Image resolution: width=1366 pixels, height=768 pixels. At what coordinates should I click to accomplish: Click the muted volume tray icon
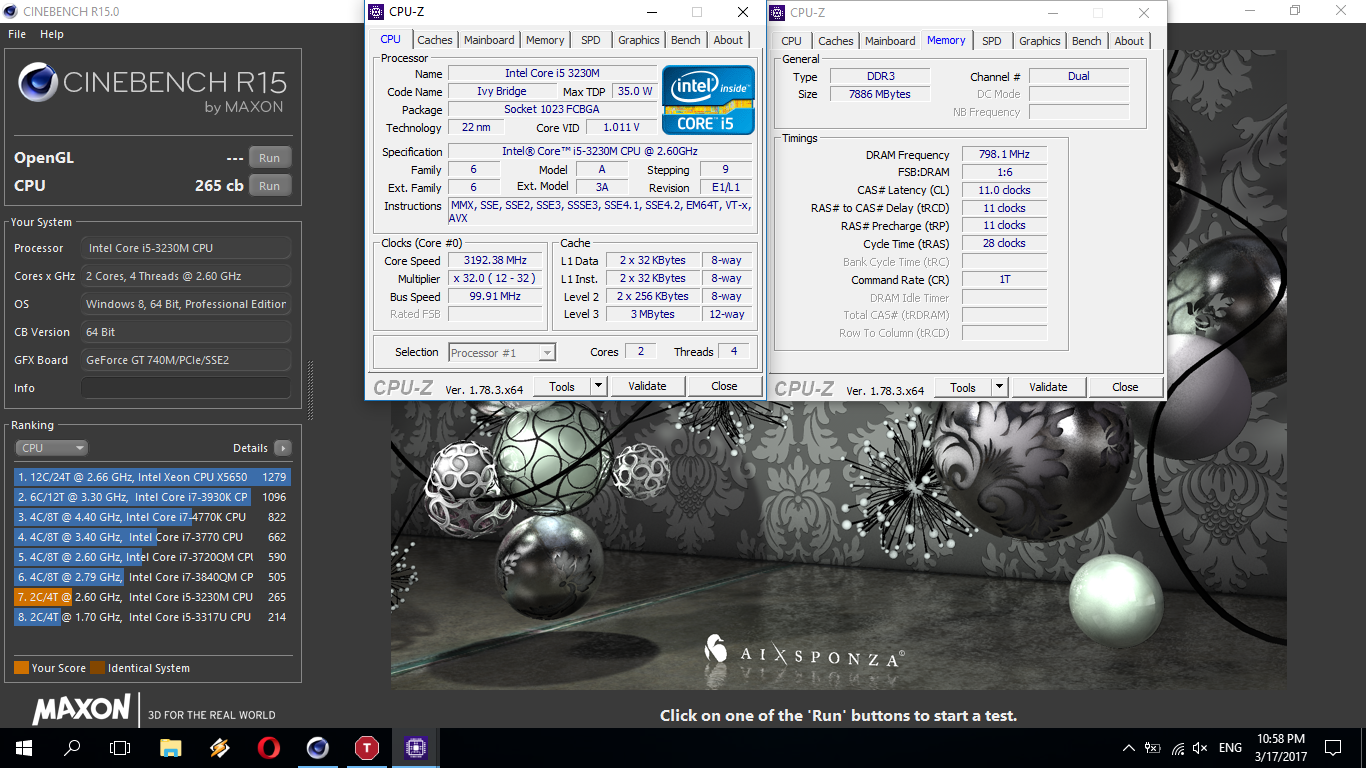(x=1201, y=748)
